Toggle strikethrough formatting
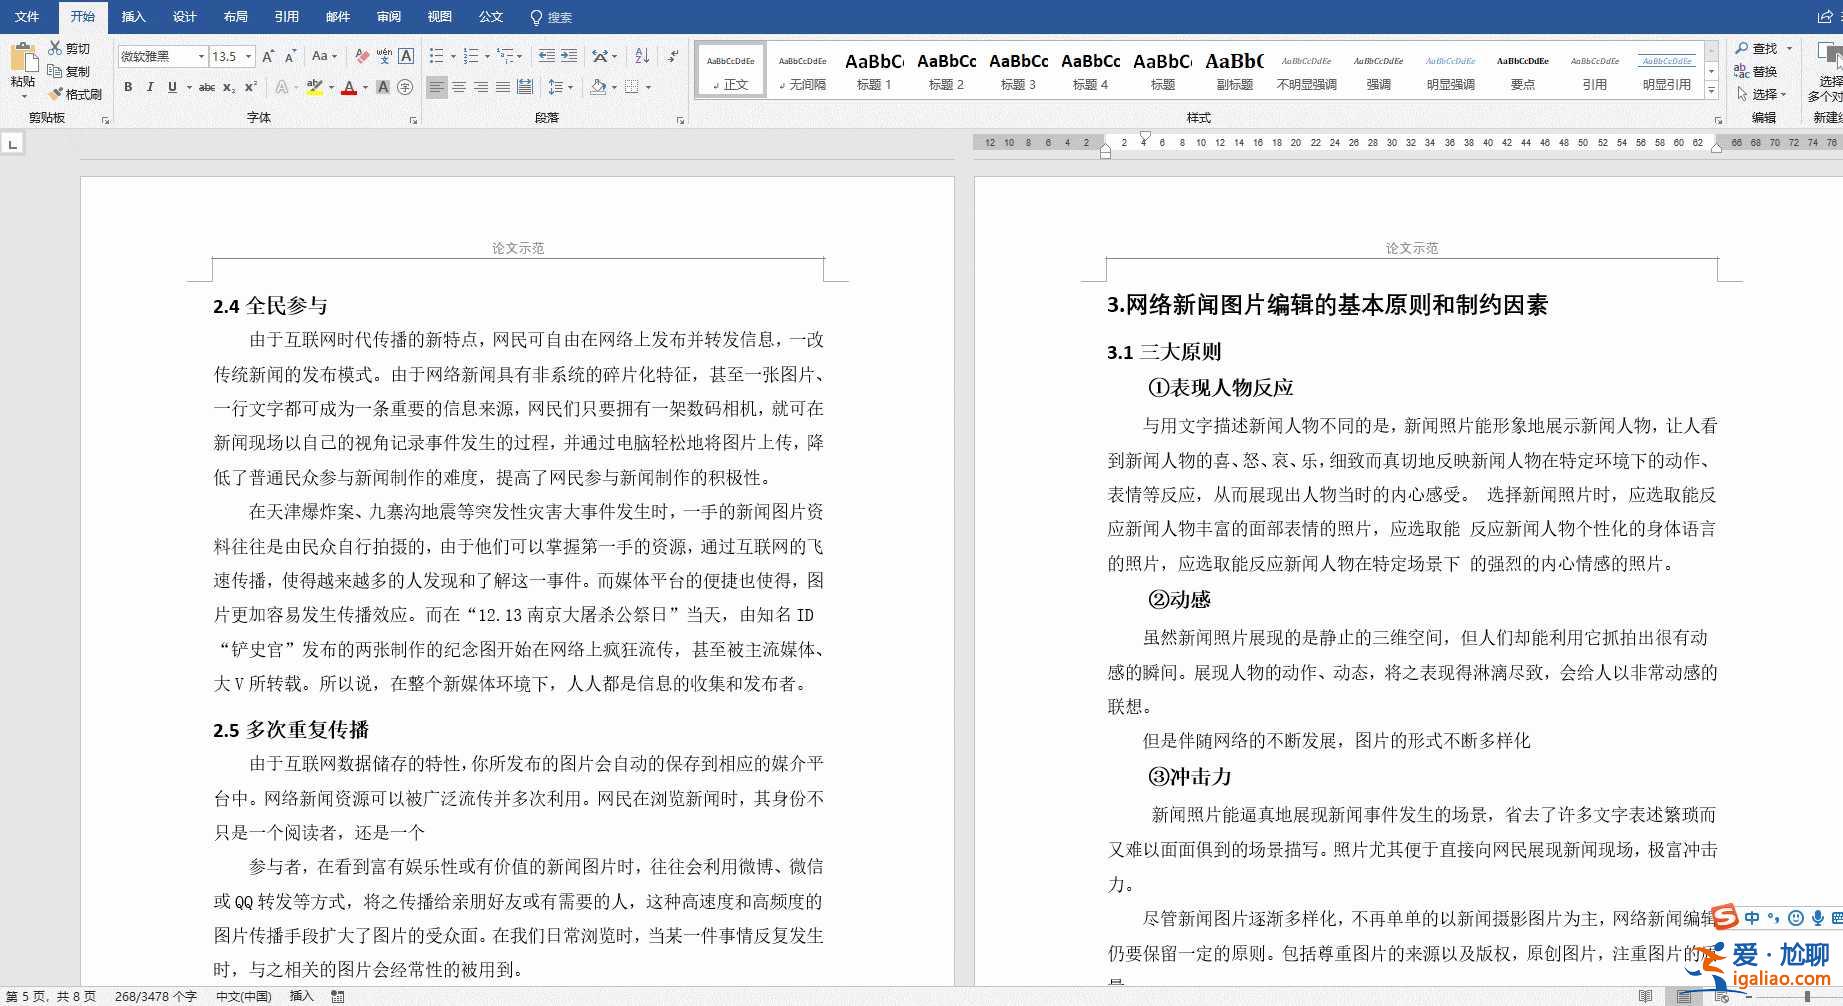 click(x=208, y=87)
